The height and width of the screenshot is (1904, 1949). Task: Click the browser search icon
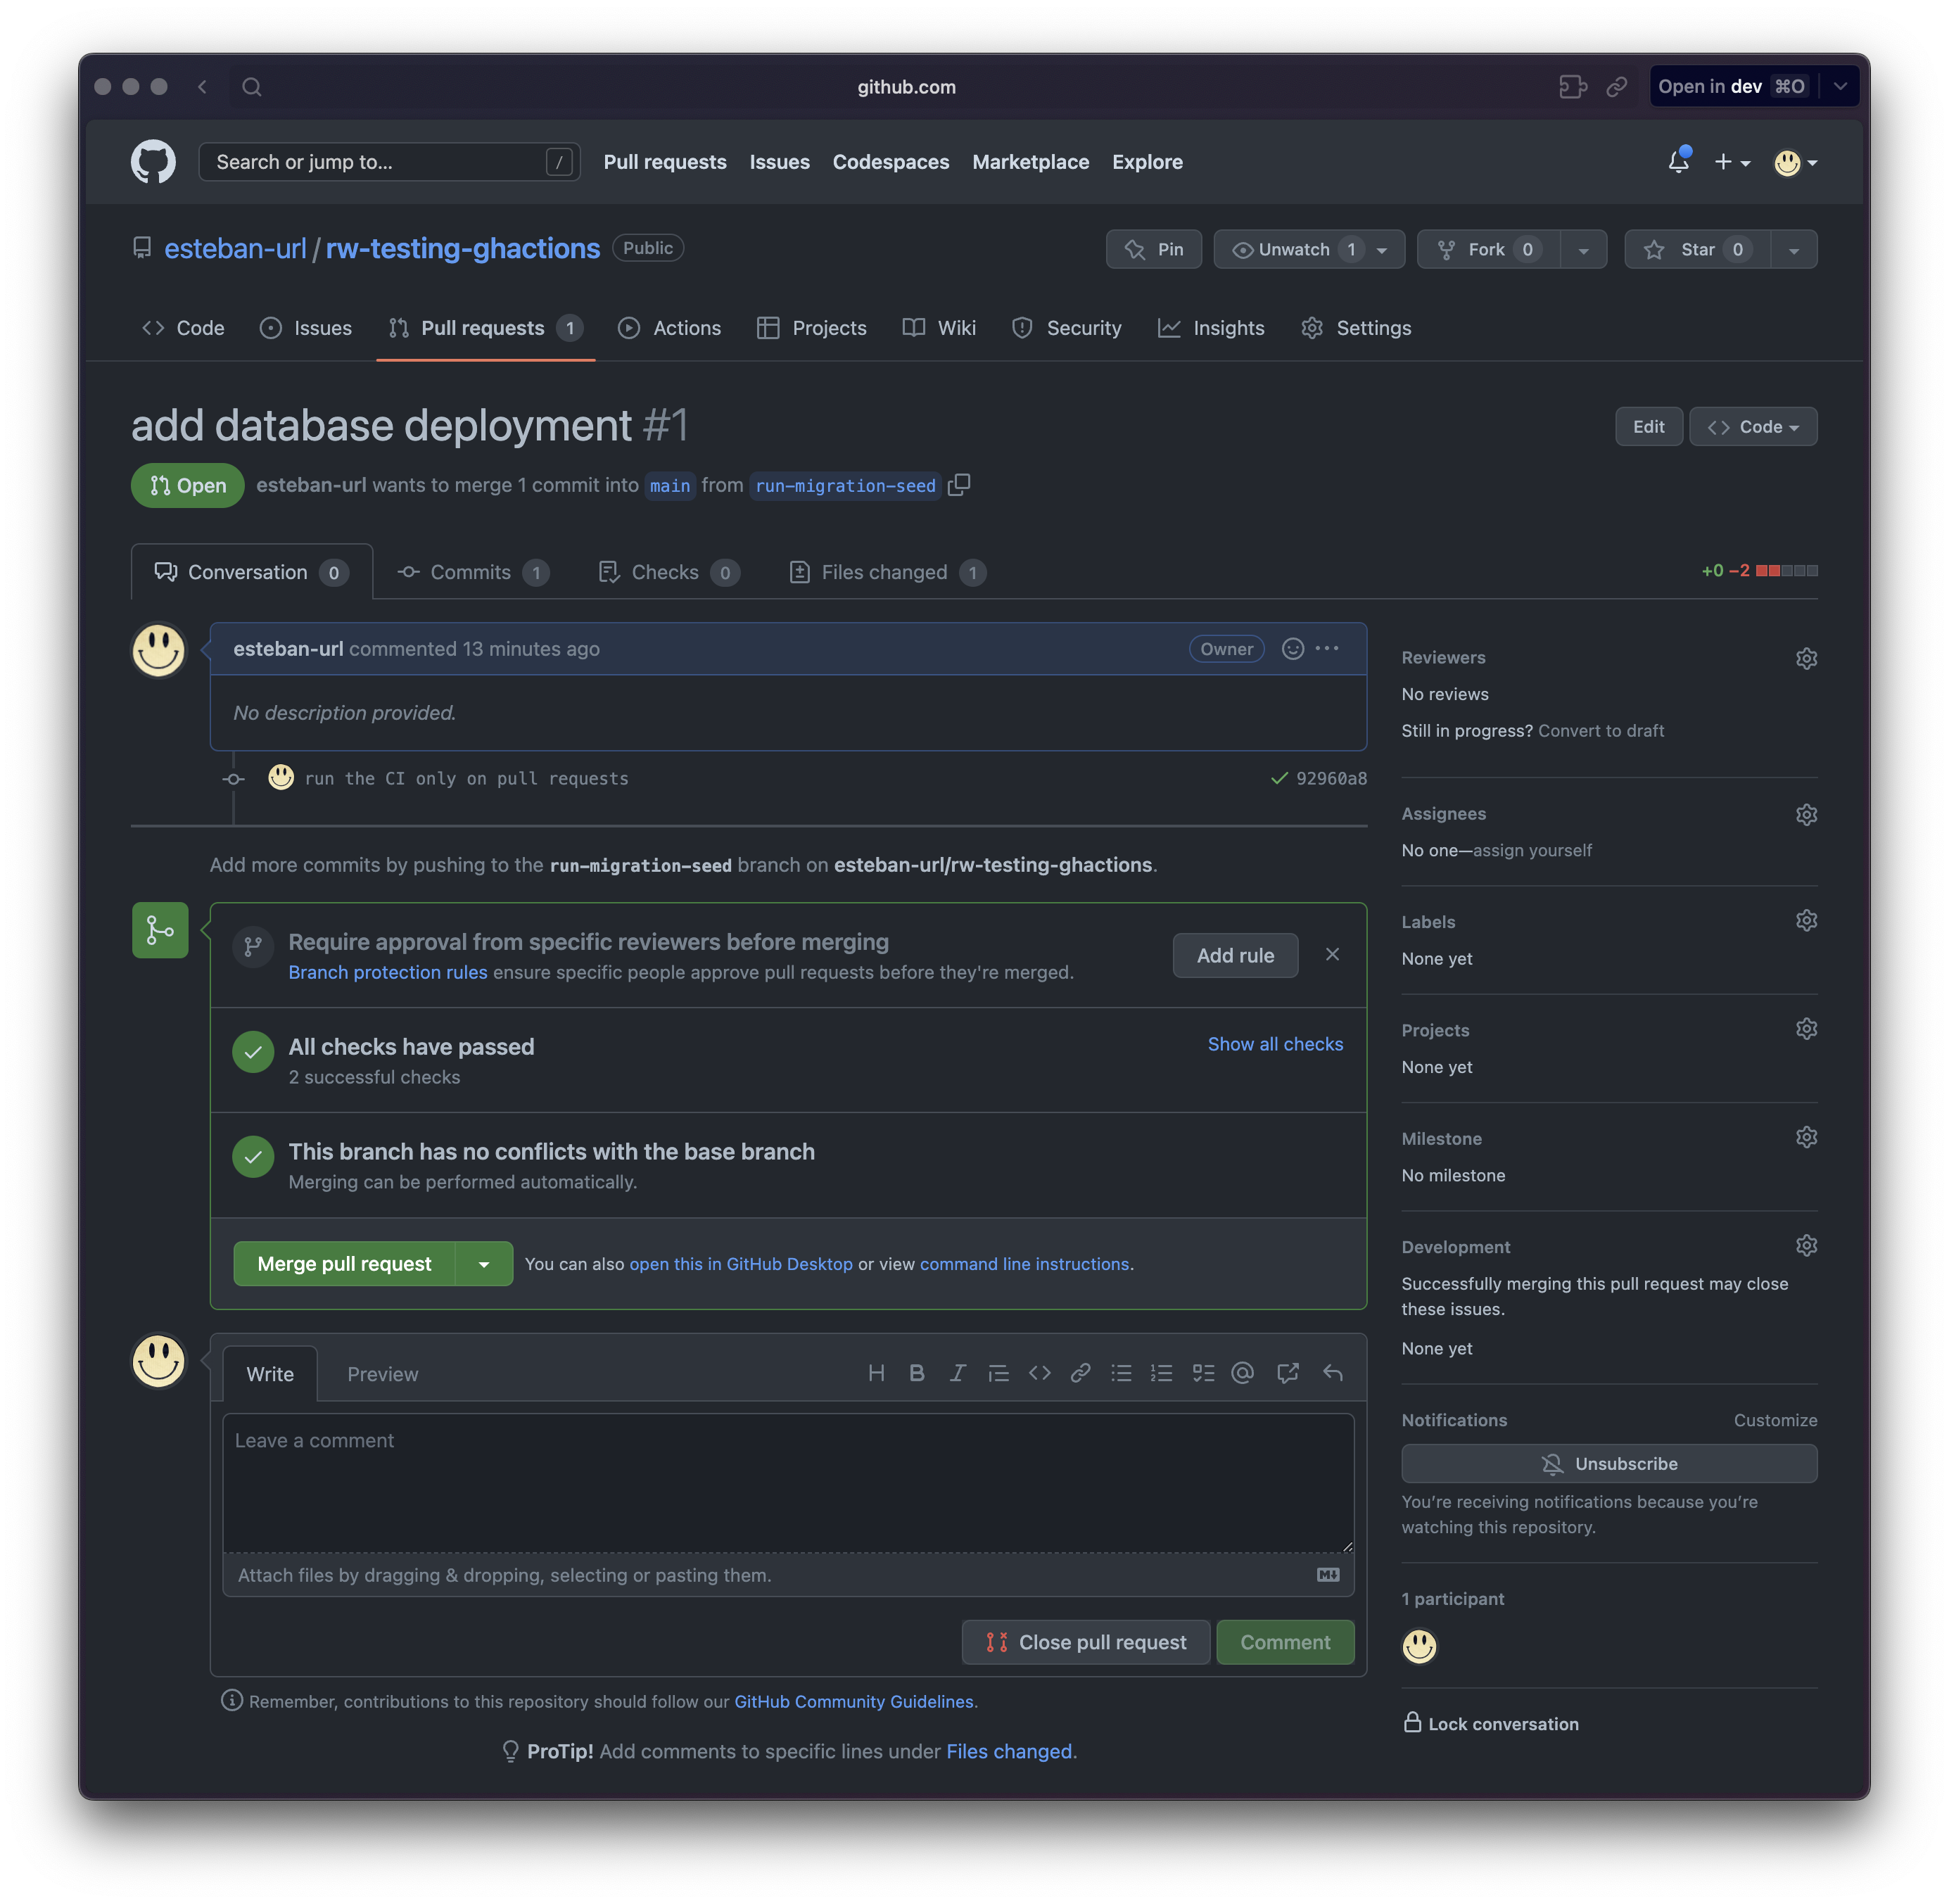[252, 87]
